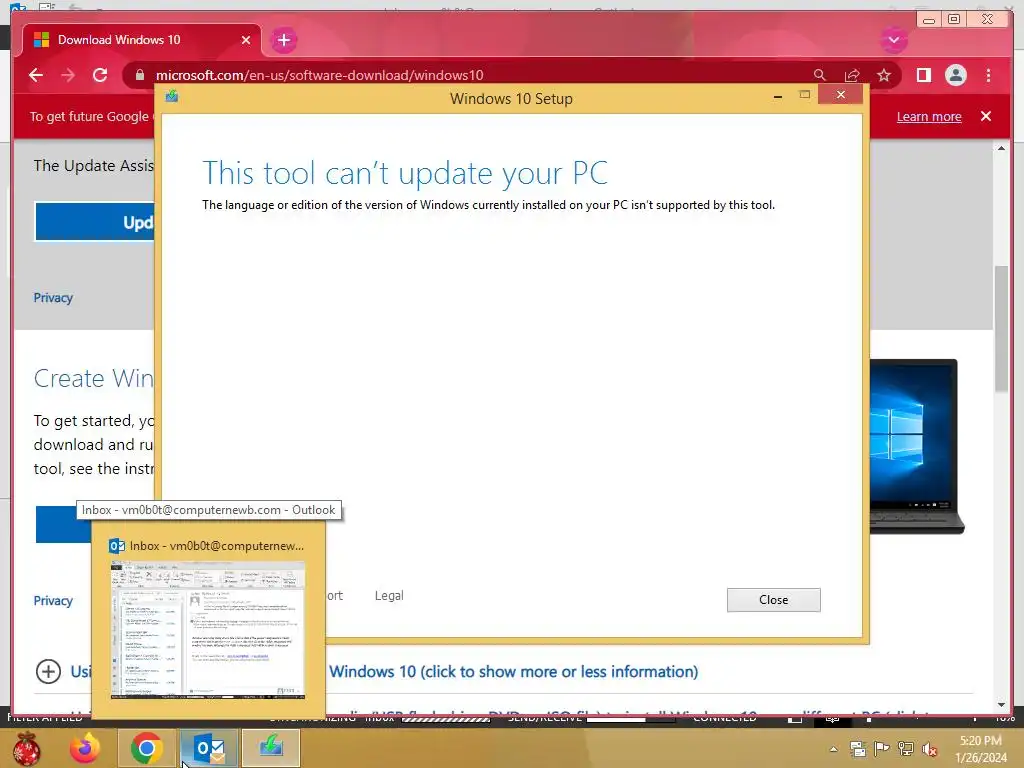
Task: Click the Outlook Inbox preview thumbnail
Action: (208, 630)
